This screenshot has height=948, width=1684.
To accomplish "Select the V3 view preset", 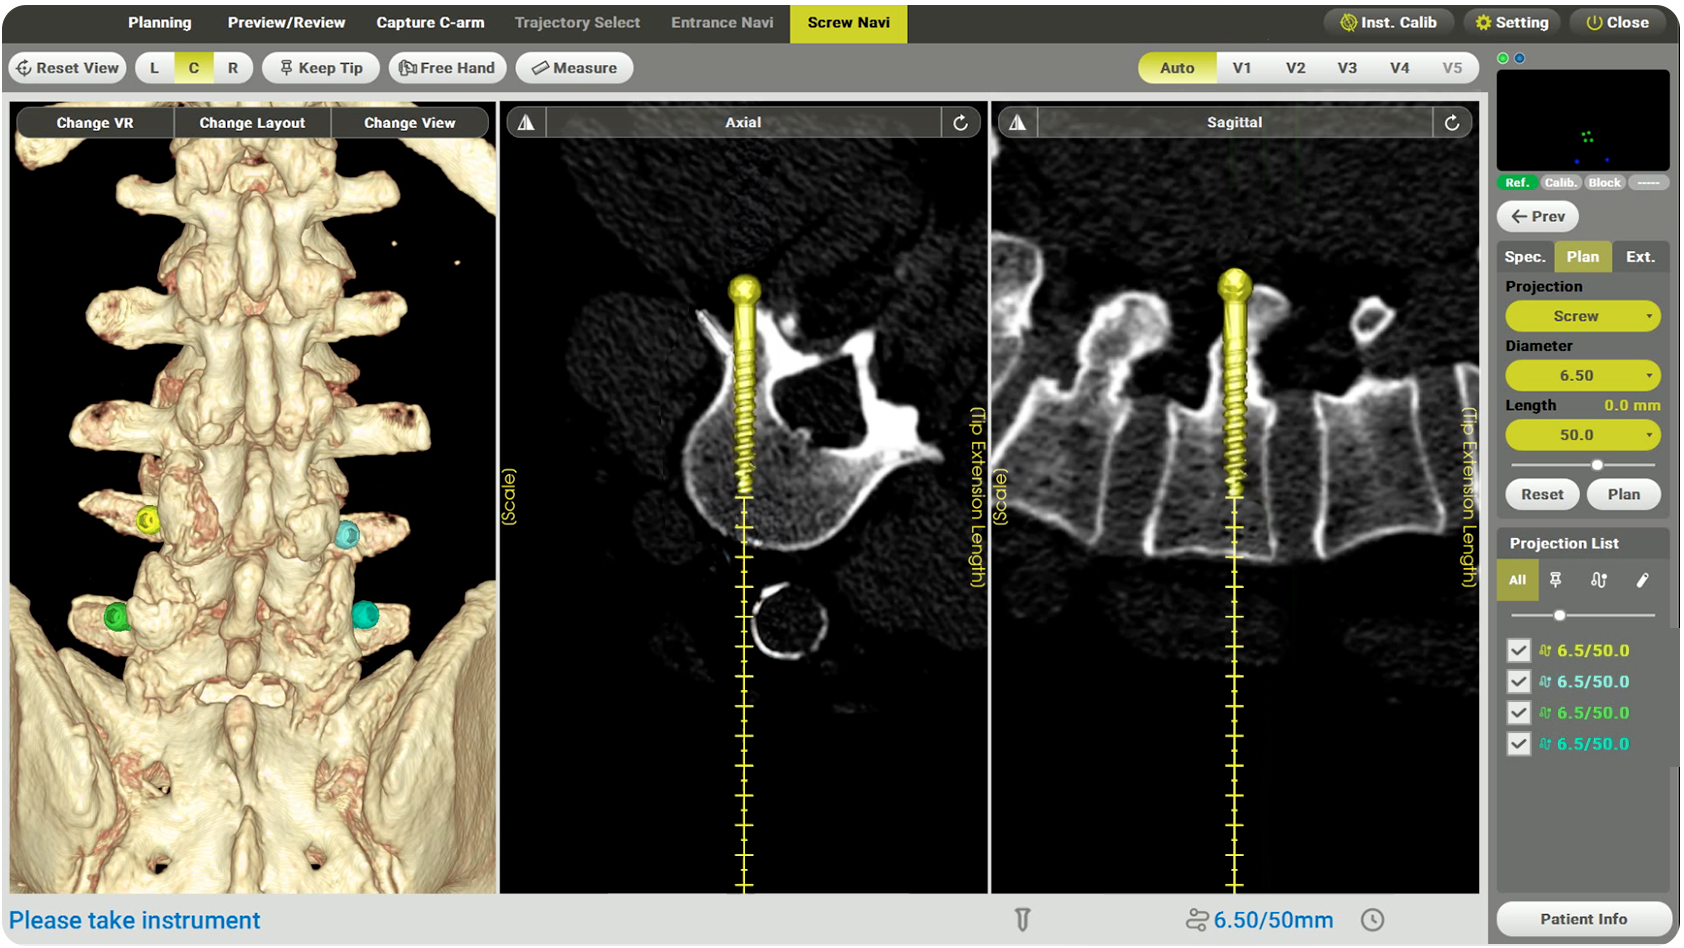I will point(1347,68).
